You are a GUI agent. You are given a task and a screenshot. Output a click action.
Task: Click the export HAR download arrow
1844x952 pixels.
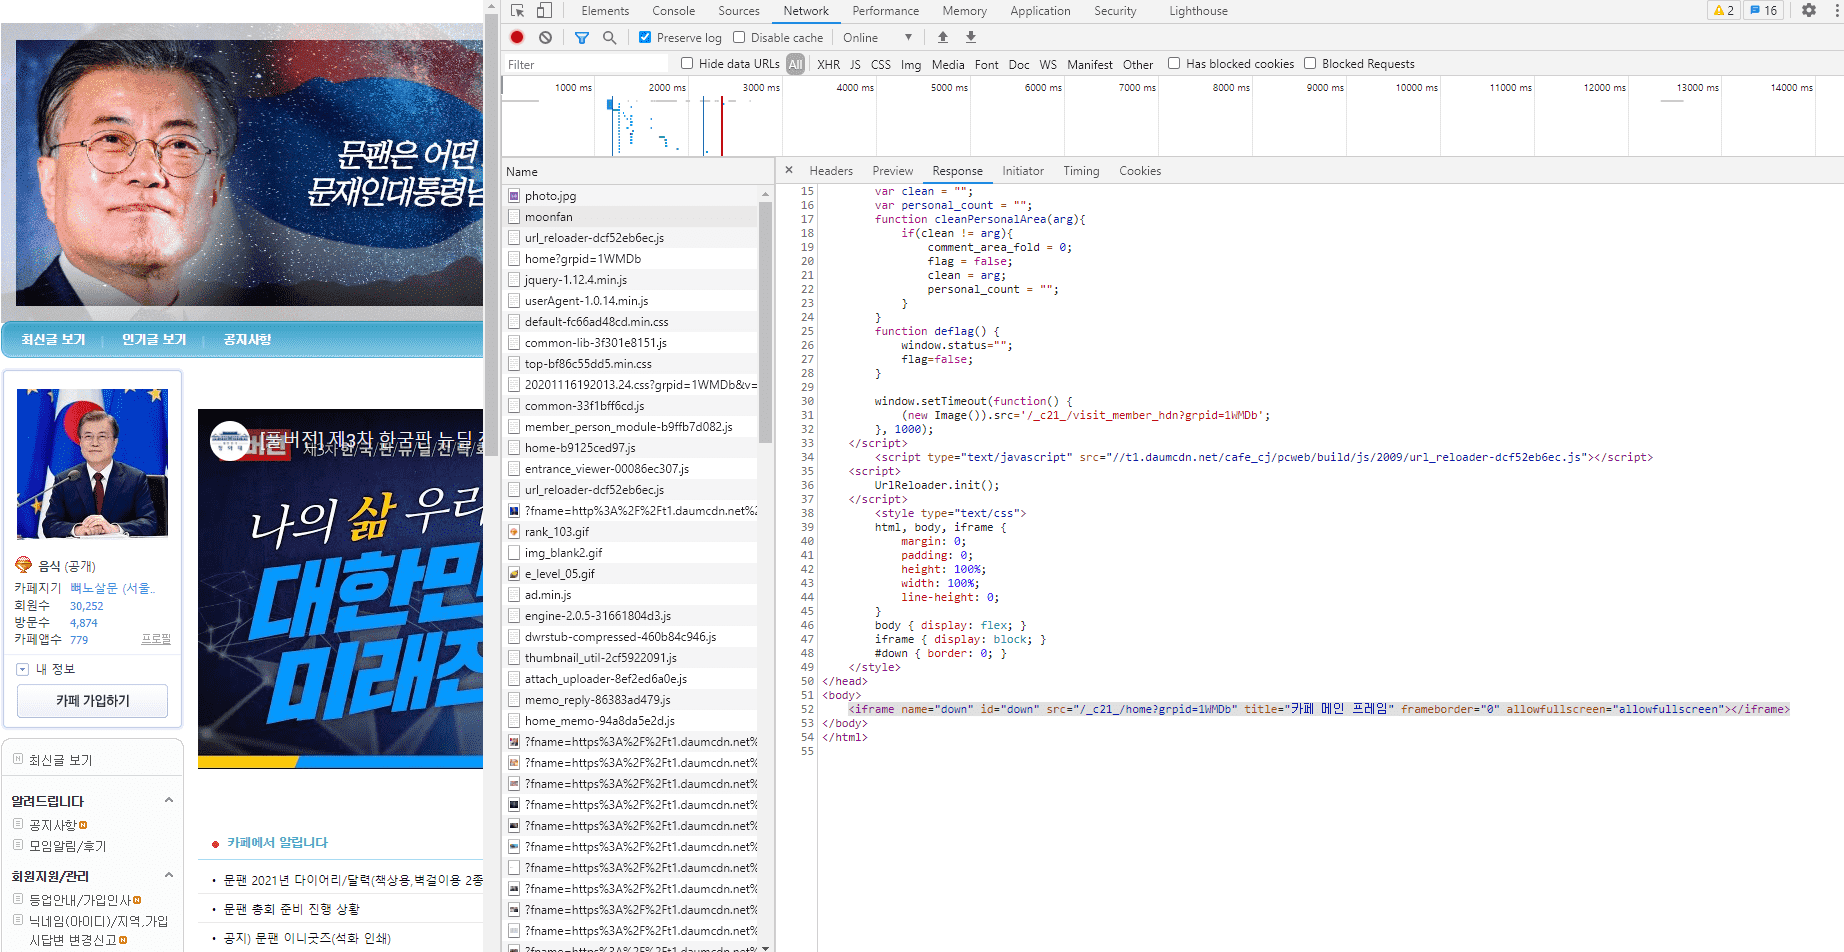[x=970, y=38]
